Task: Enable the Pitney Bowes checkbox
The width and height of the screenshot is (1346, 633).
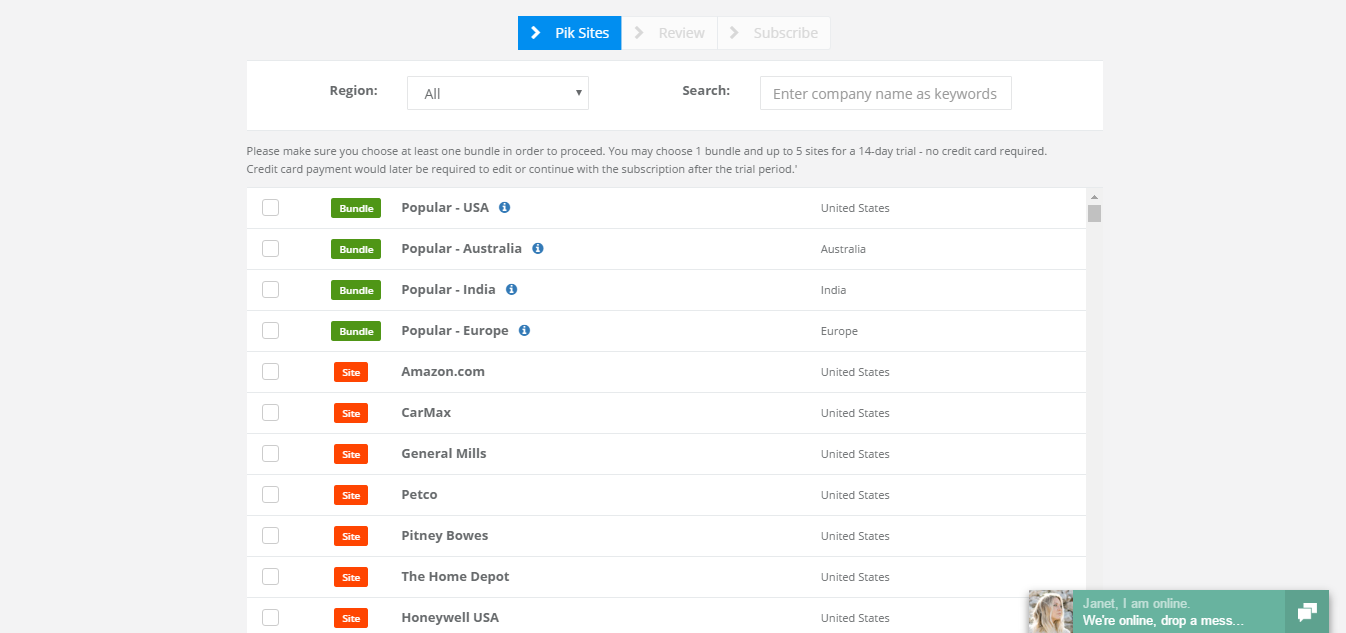Action: [270, 535]
